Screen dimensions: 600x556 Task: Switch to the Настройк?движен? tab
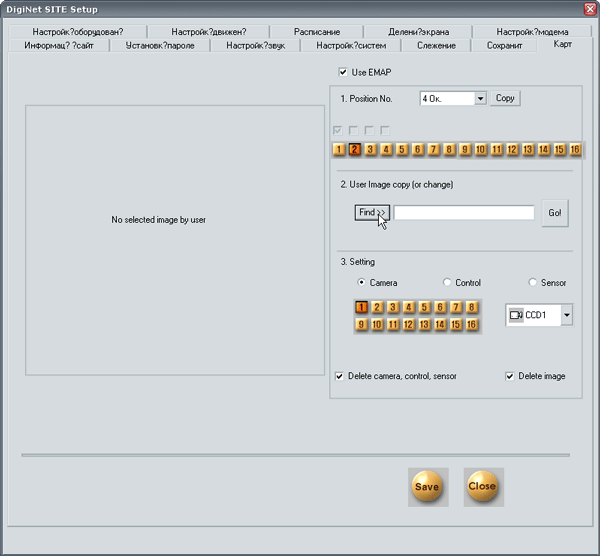coord(209,32)
